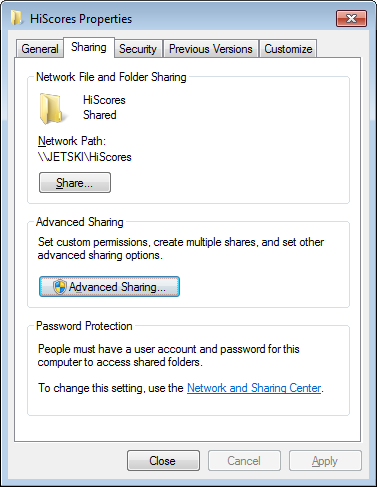Click the Cancel button
377x487 pixels.
coord(244,461)
